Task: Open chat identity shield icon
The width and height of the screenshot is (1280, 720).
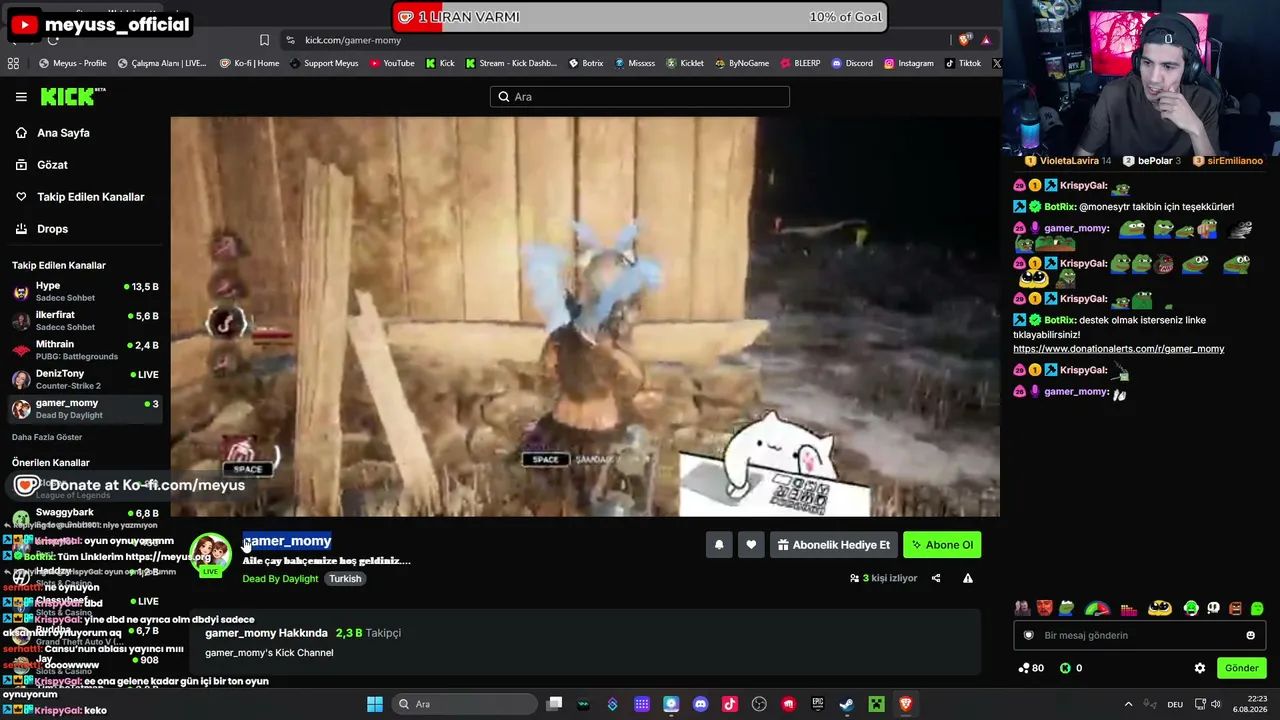Action: click(x=1028, y=635)
